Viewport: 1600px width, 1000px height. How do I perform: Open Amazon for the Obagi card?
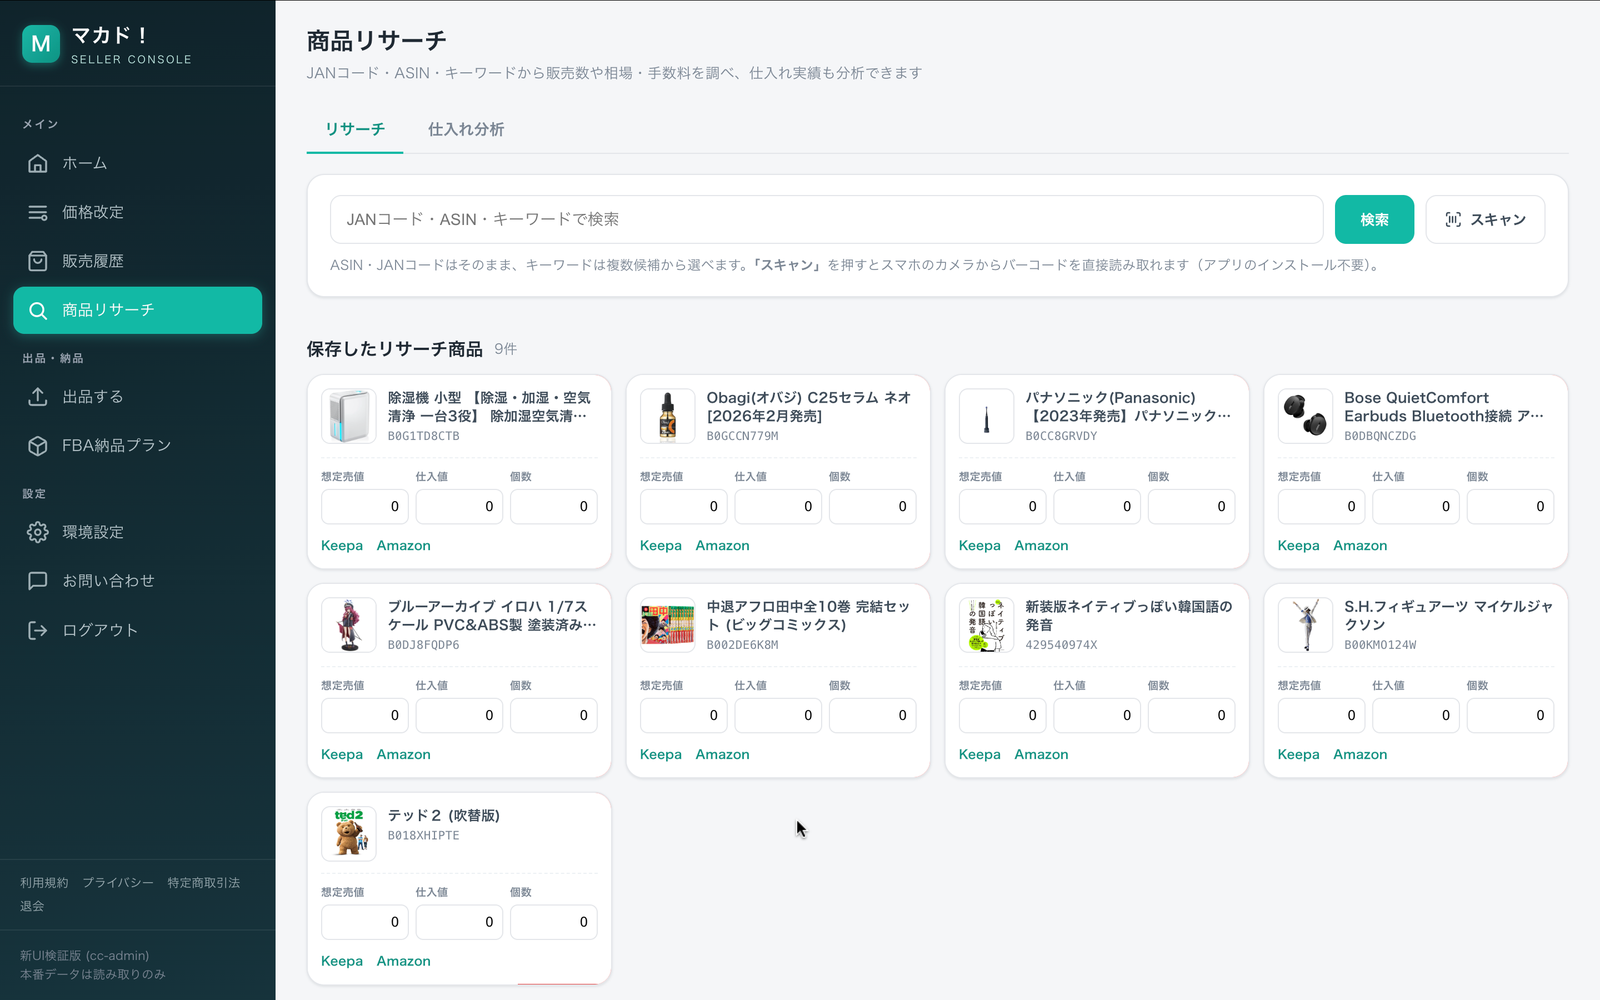click(723, 546)
